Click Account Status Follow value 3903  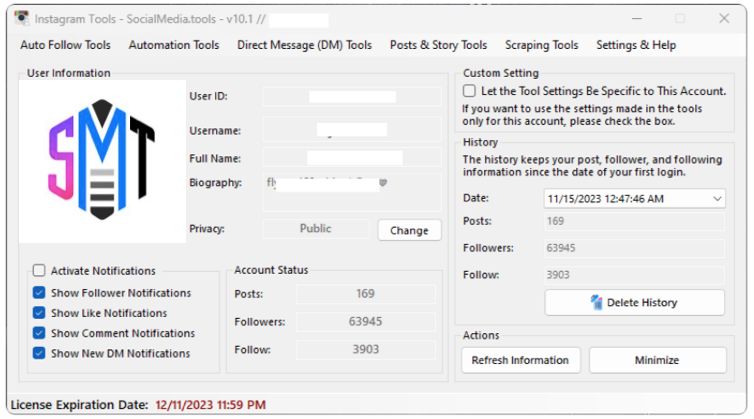tap(365, 349)
